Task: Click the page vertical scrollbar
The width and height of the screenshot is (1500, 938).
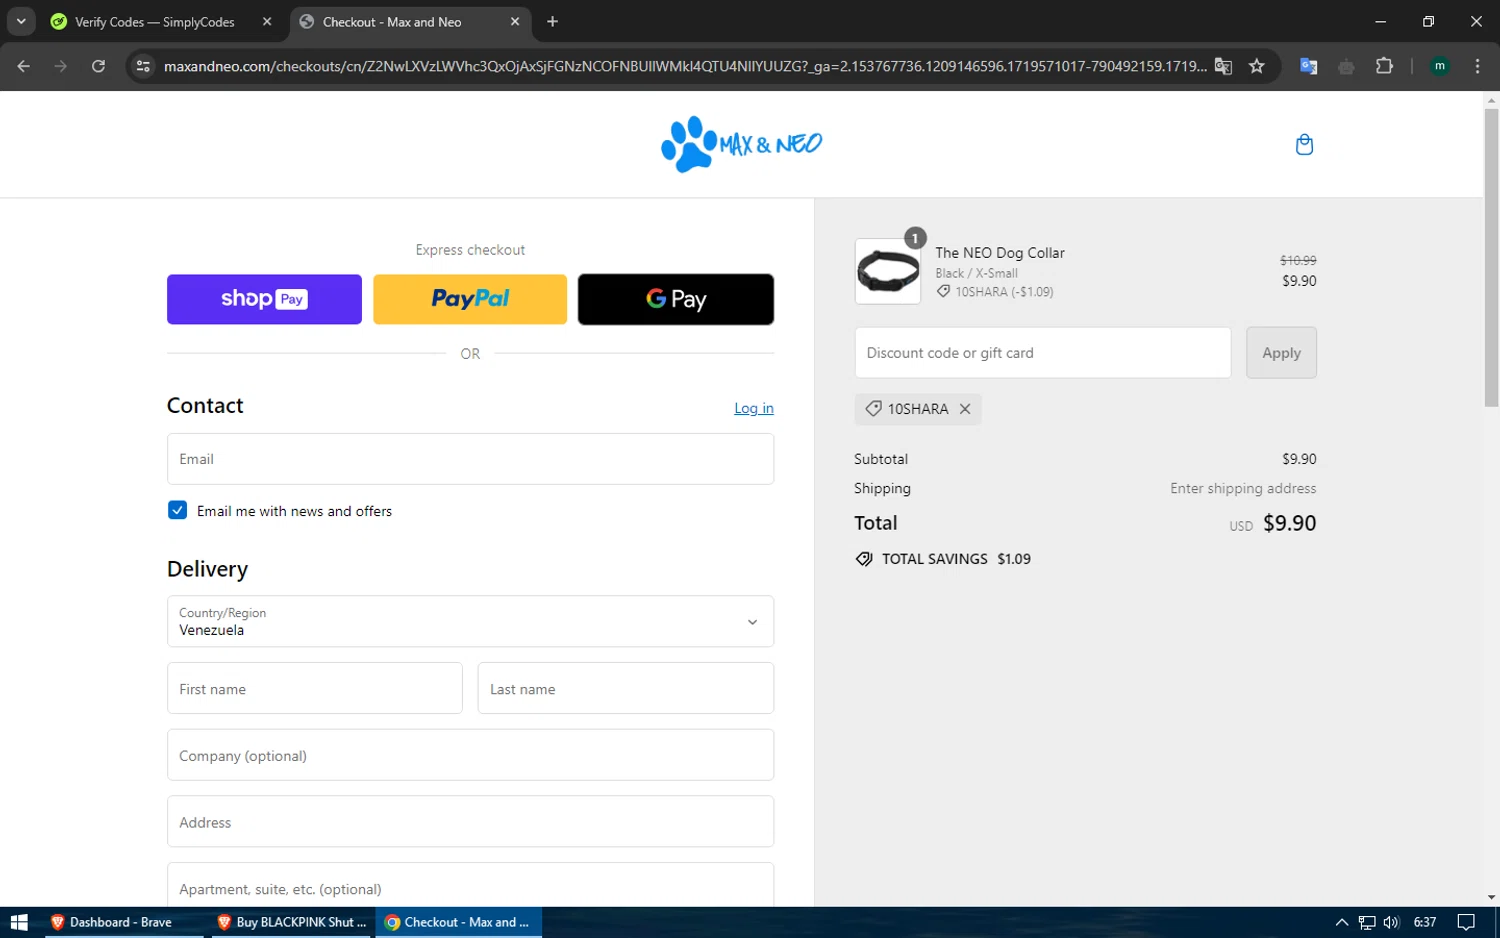Action: point(1491,258)
